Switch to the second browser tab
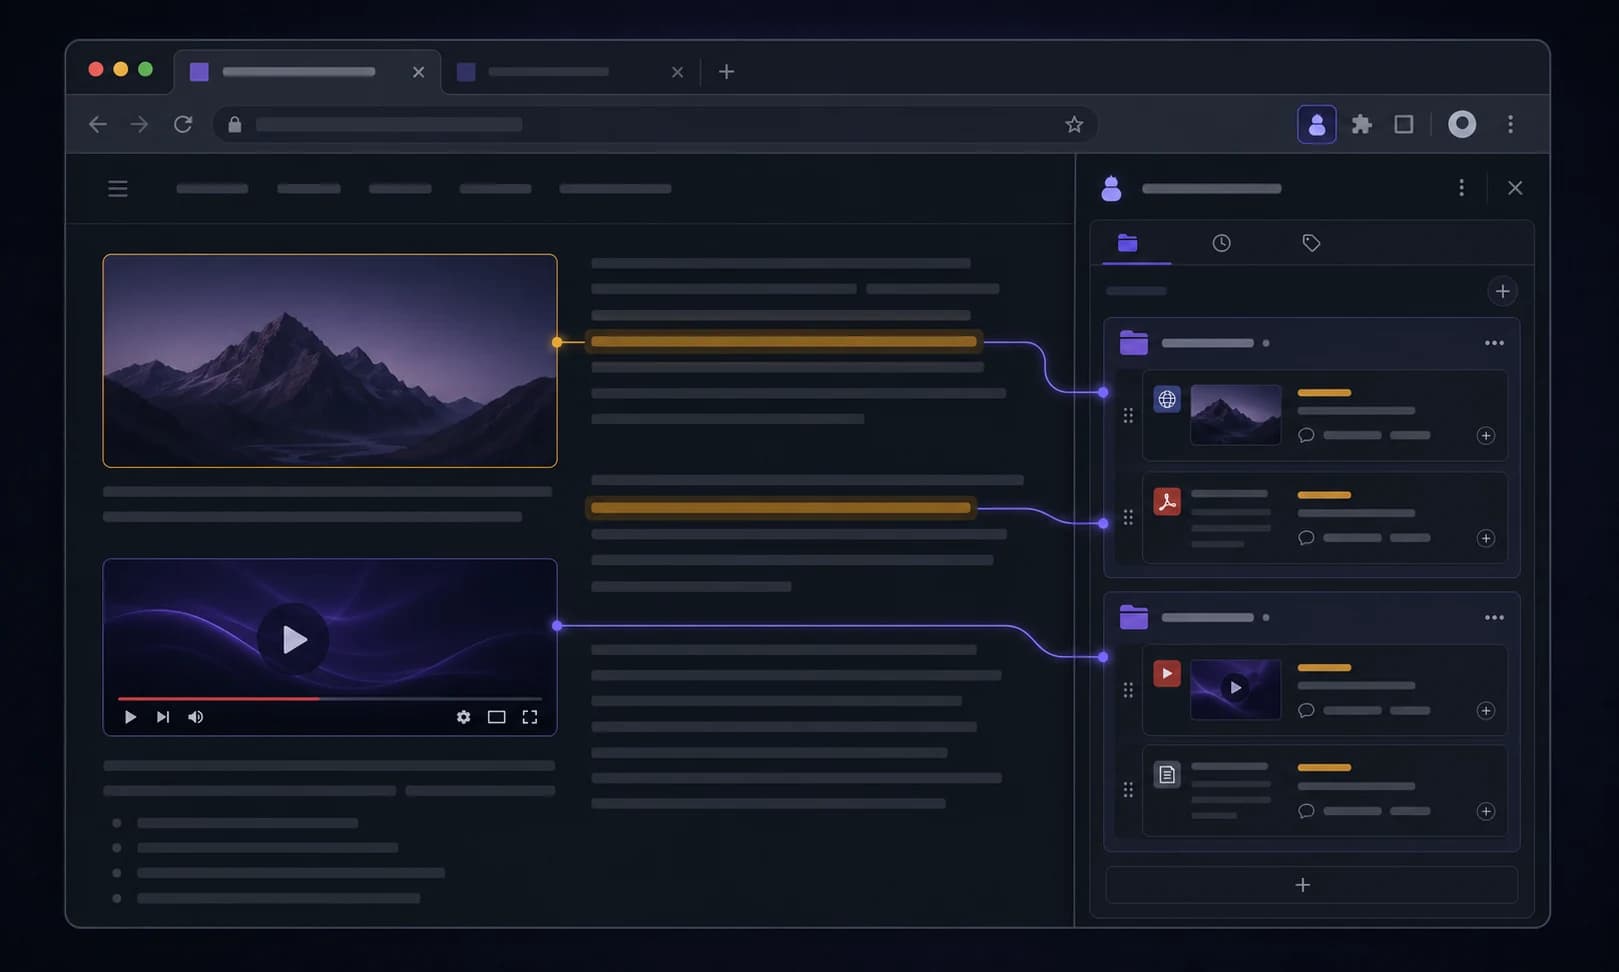Screen dimensions: 1619x972 [x=570, y=72]
